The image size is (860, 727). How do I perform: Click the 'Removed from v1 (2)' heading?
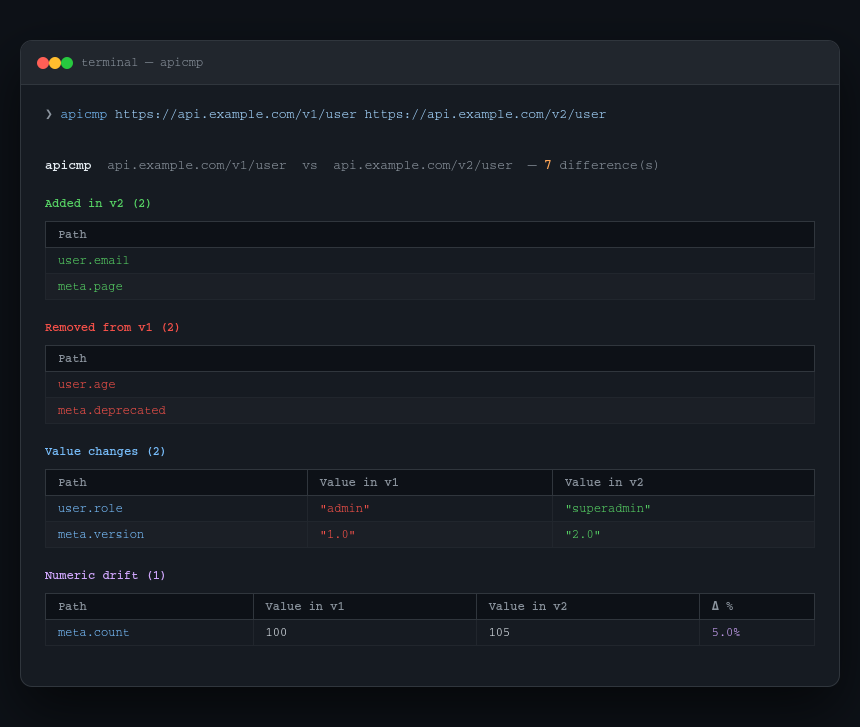112,327
